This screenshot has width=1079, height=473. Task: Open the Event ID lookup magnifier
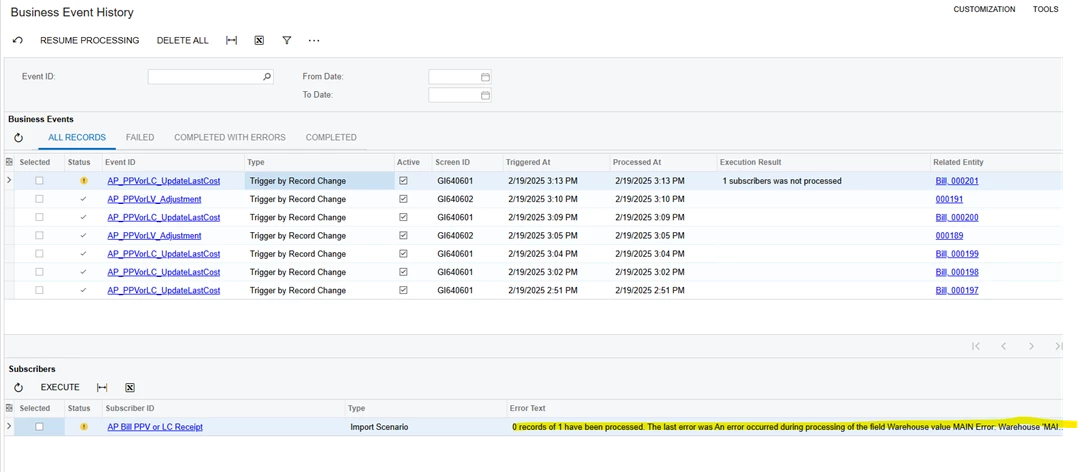(267, 77)
